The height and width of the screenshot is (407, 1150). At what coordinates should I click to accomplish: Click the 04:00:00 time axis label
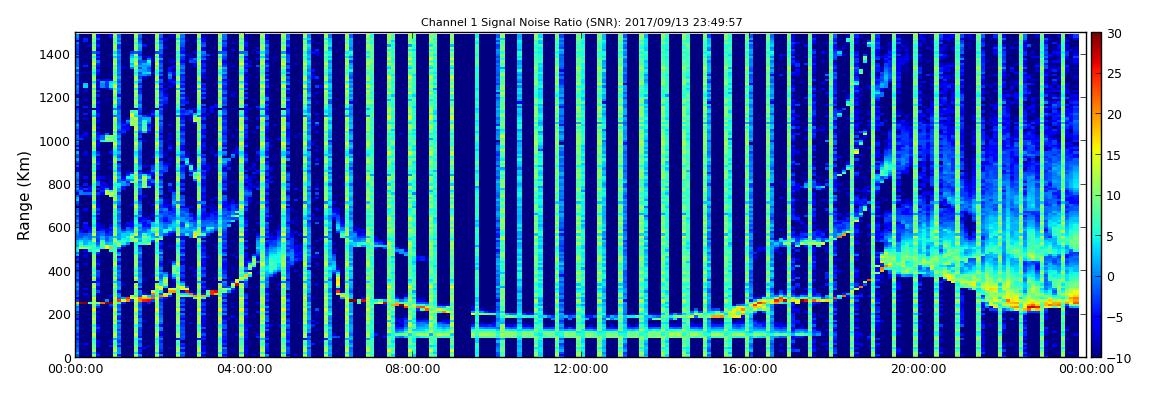pyautogui.click(x=242, y=370)
